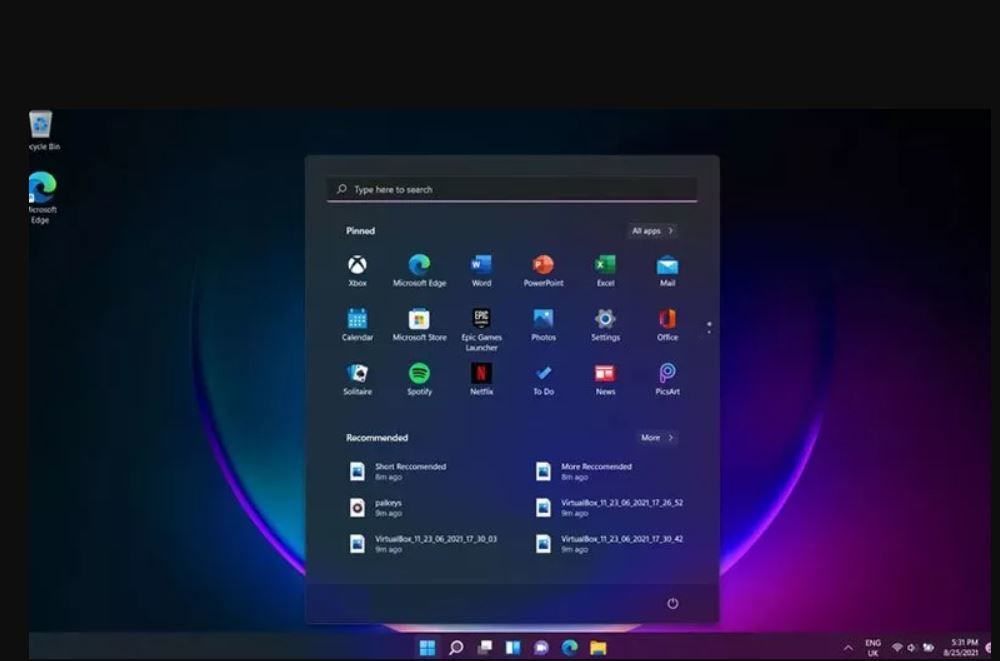Open PowerPoint pinned app
The height and width of the screenshot is (661, 1000).
[x=543, y=271]
